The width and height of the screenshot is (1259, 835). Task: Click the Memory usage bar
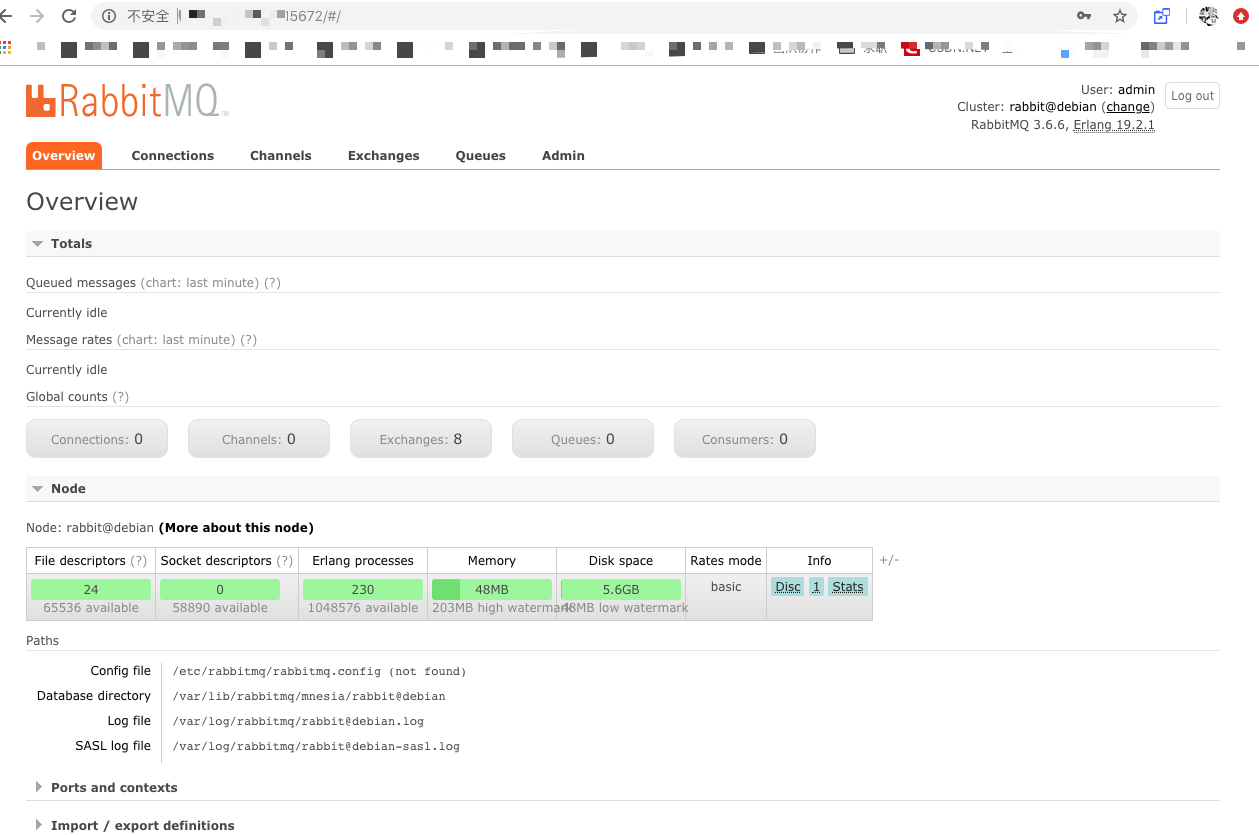[x=491, y=589]
